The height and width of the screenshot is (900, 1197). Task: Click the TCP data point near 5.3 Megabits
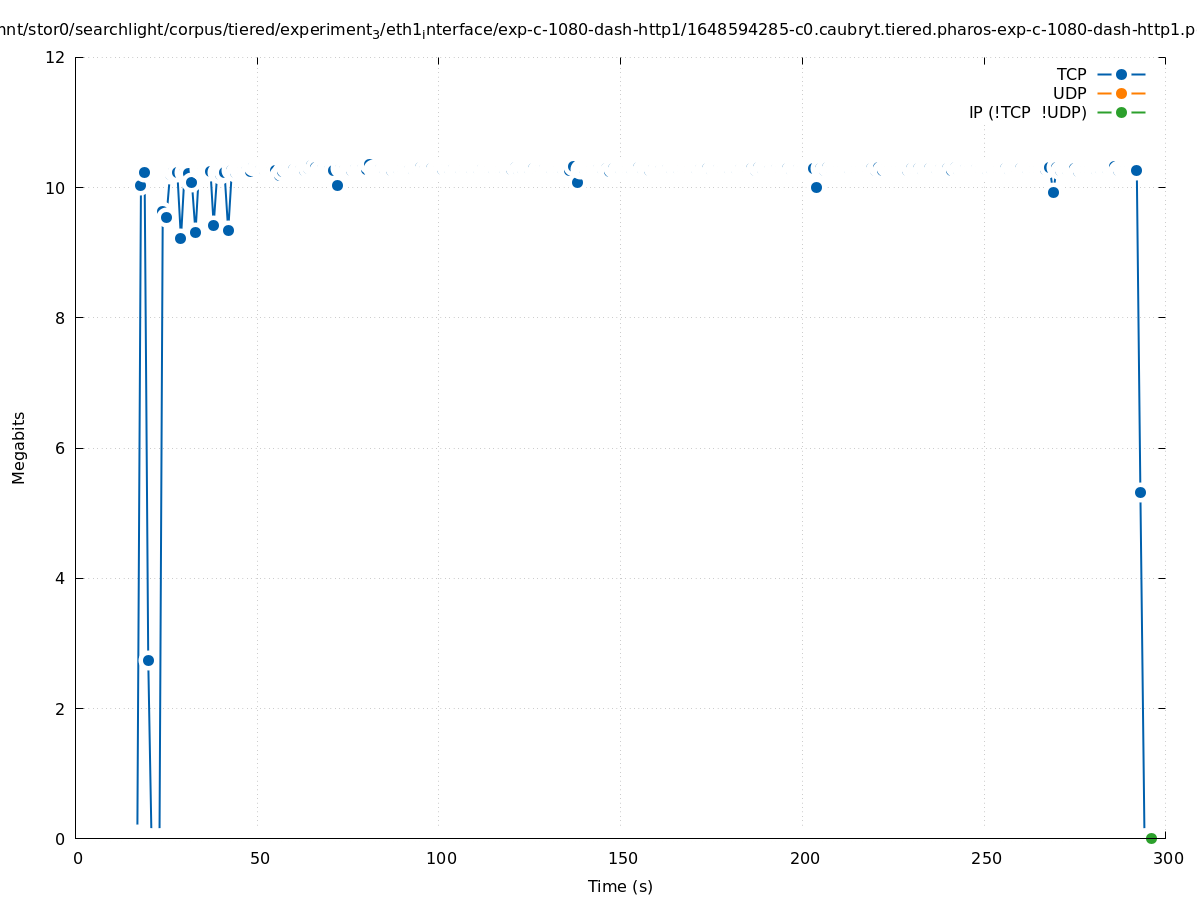[x=1140, y=492]
